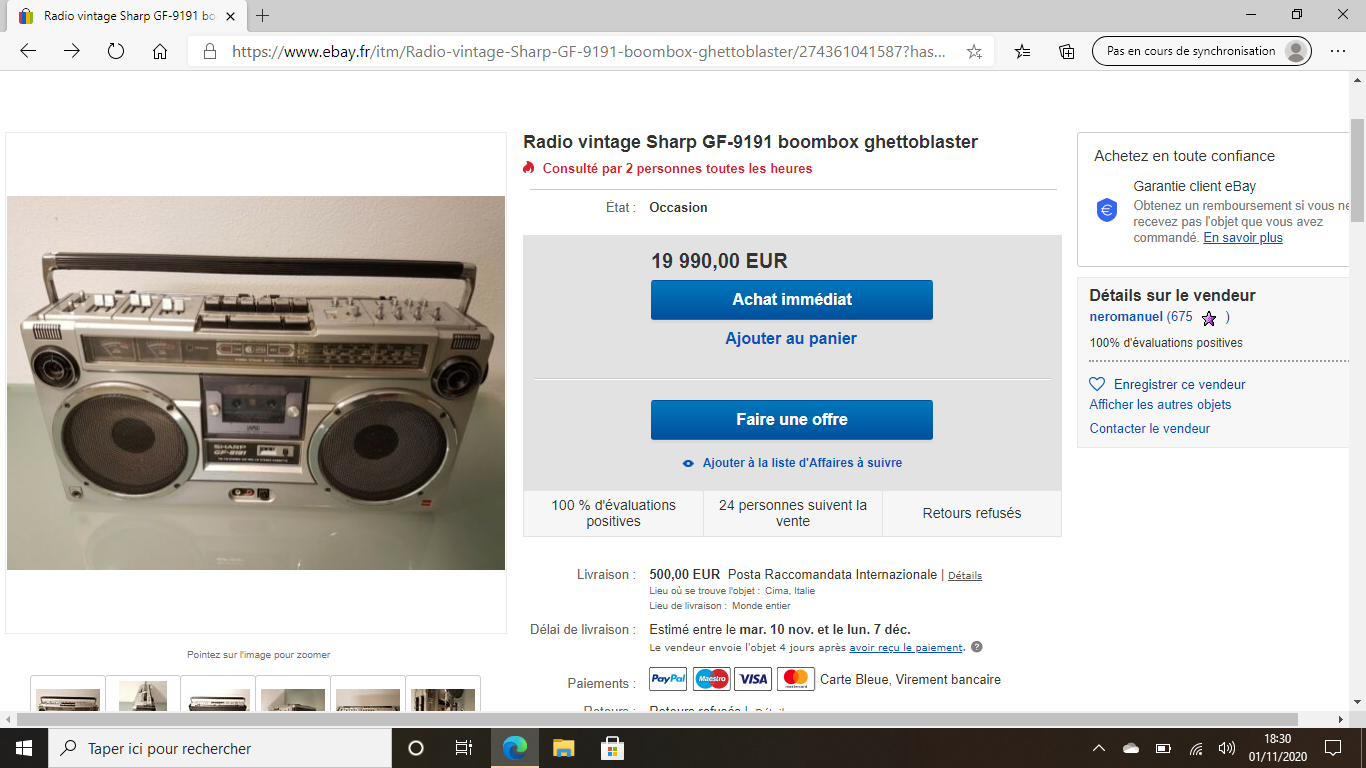
Task: Save seller with heart icon
Action: click(1097, 384)
